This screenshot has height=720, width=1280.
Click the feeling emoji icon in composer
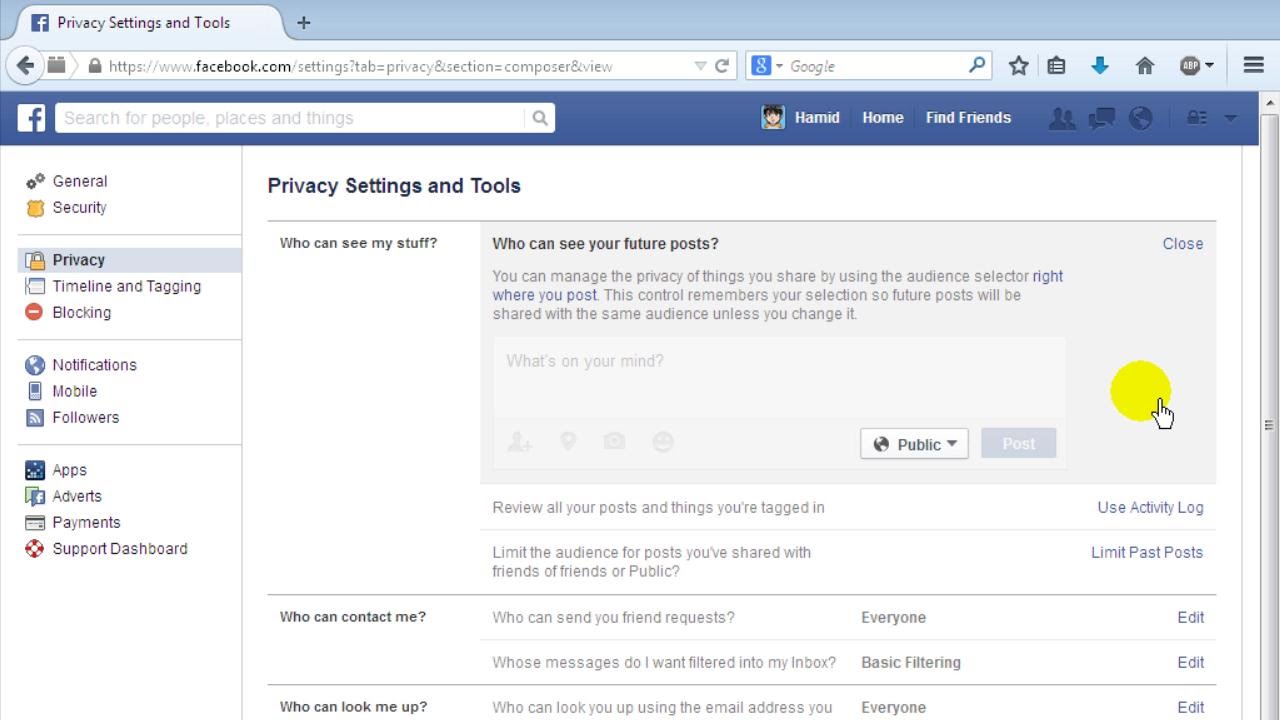663,442
